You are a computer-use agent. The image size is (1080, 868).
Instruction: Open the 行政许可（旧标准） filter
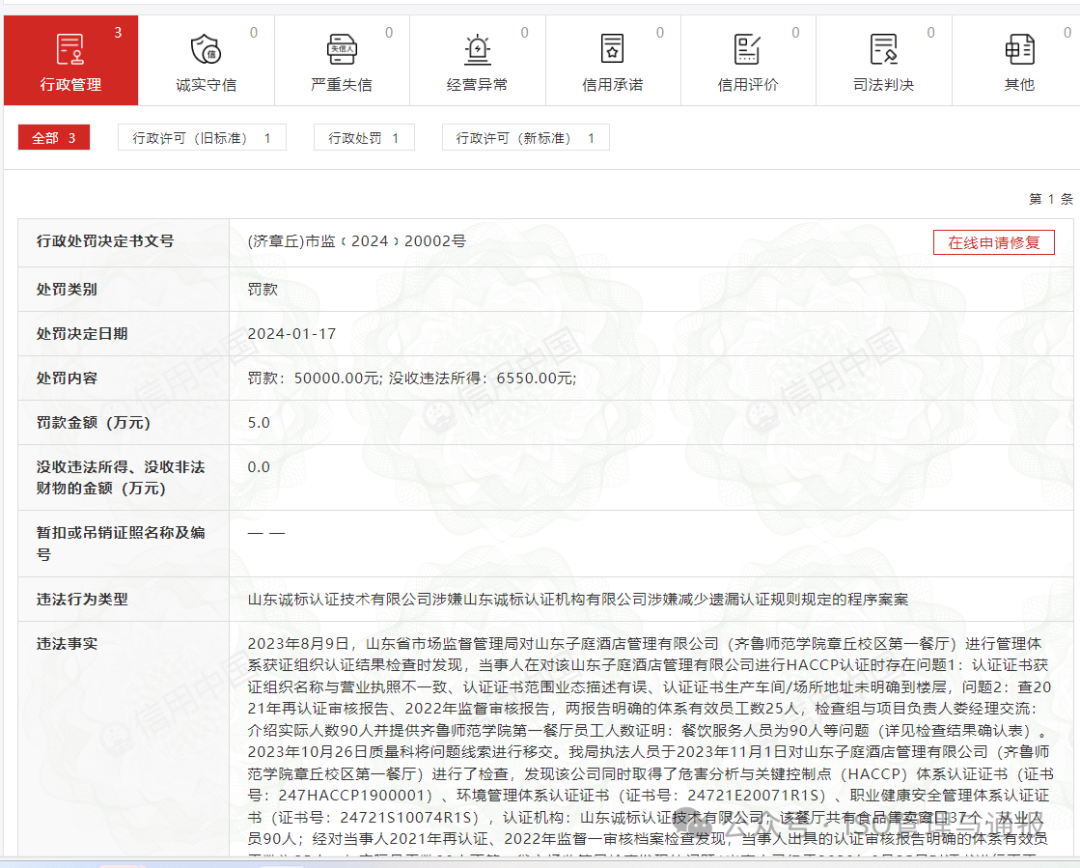point(201,137)
